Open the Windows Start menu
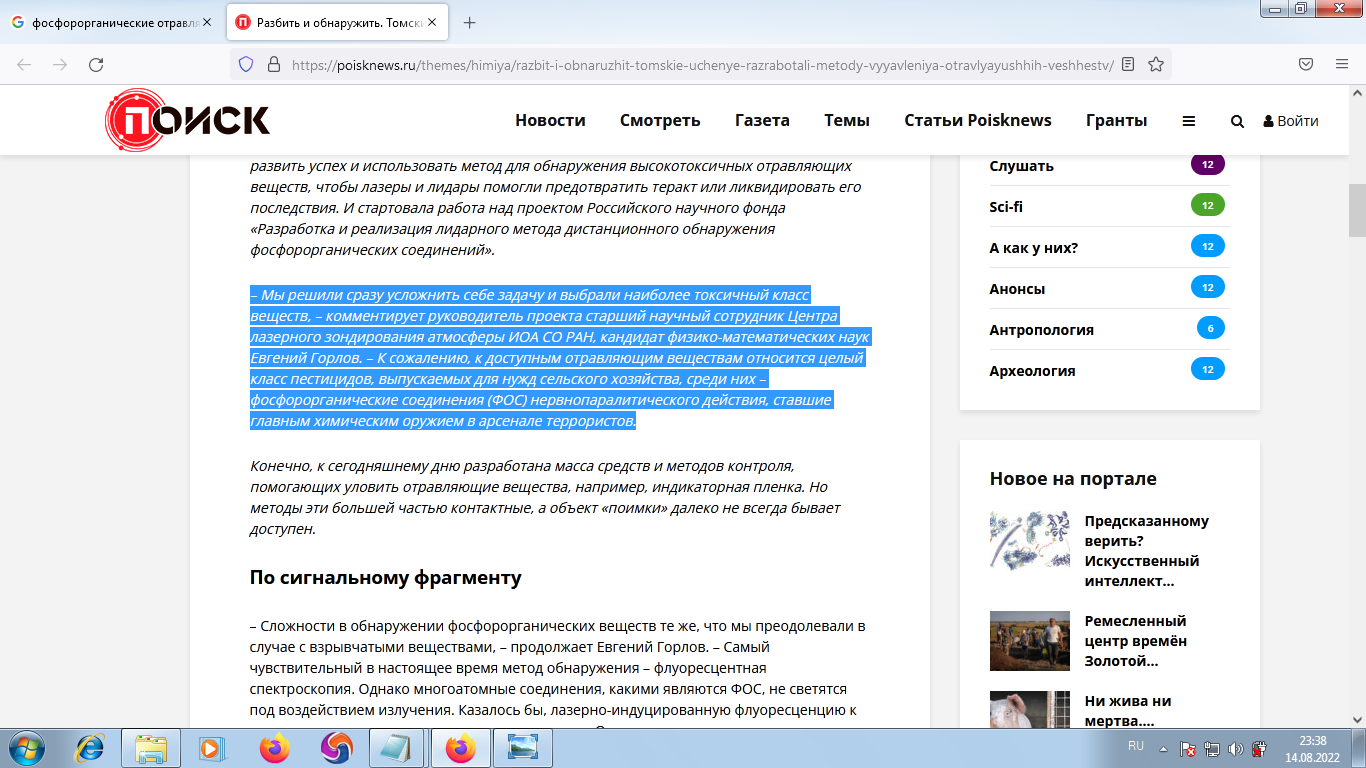The width and height of the screenshot is (1366, 768). (25, 747)
